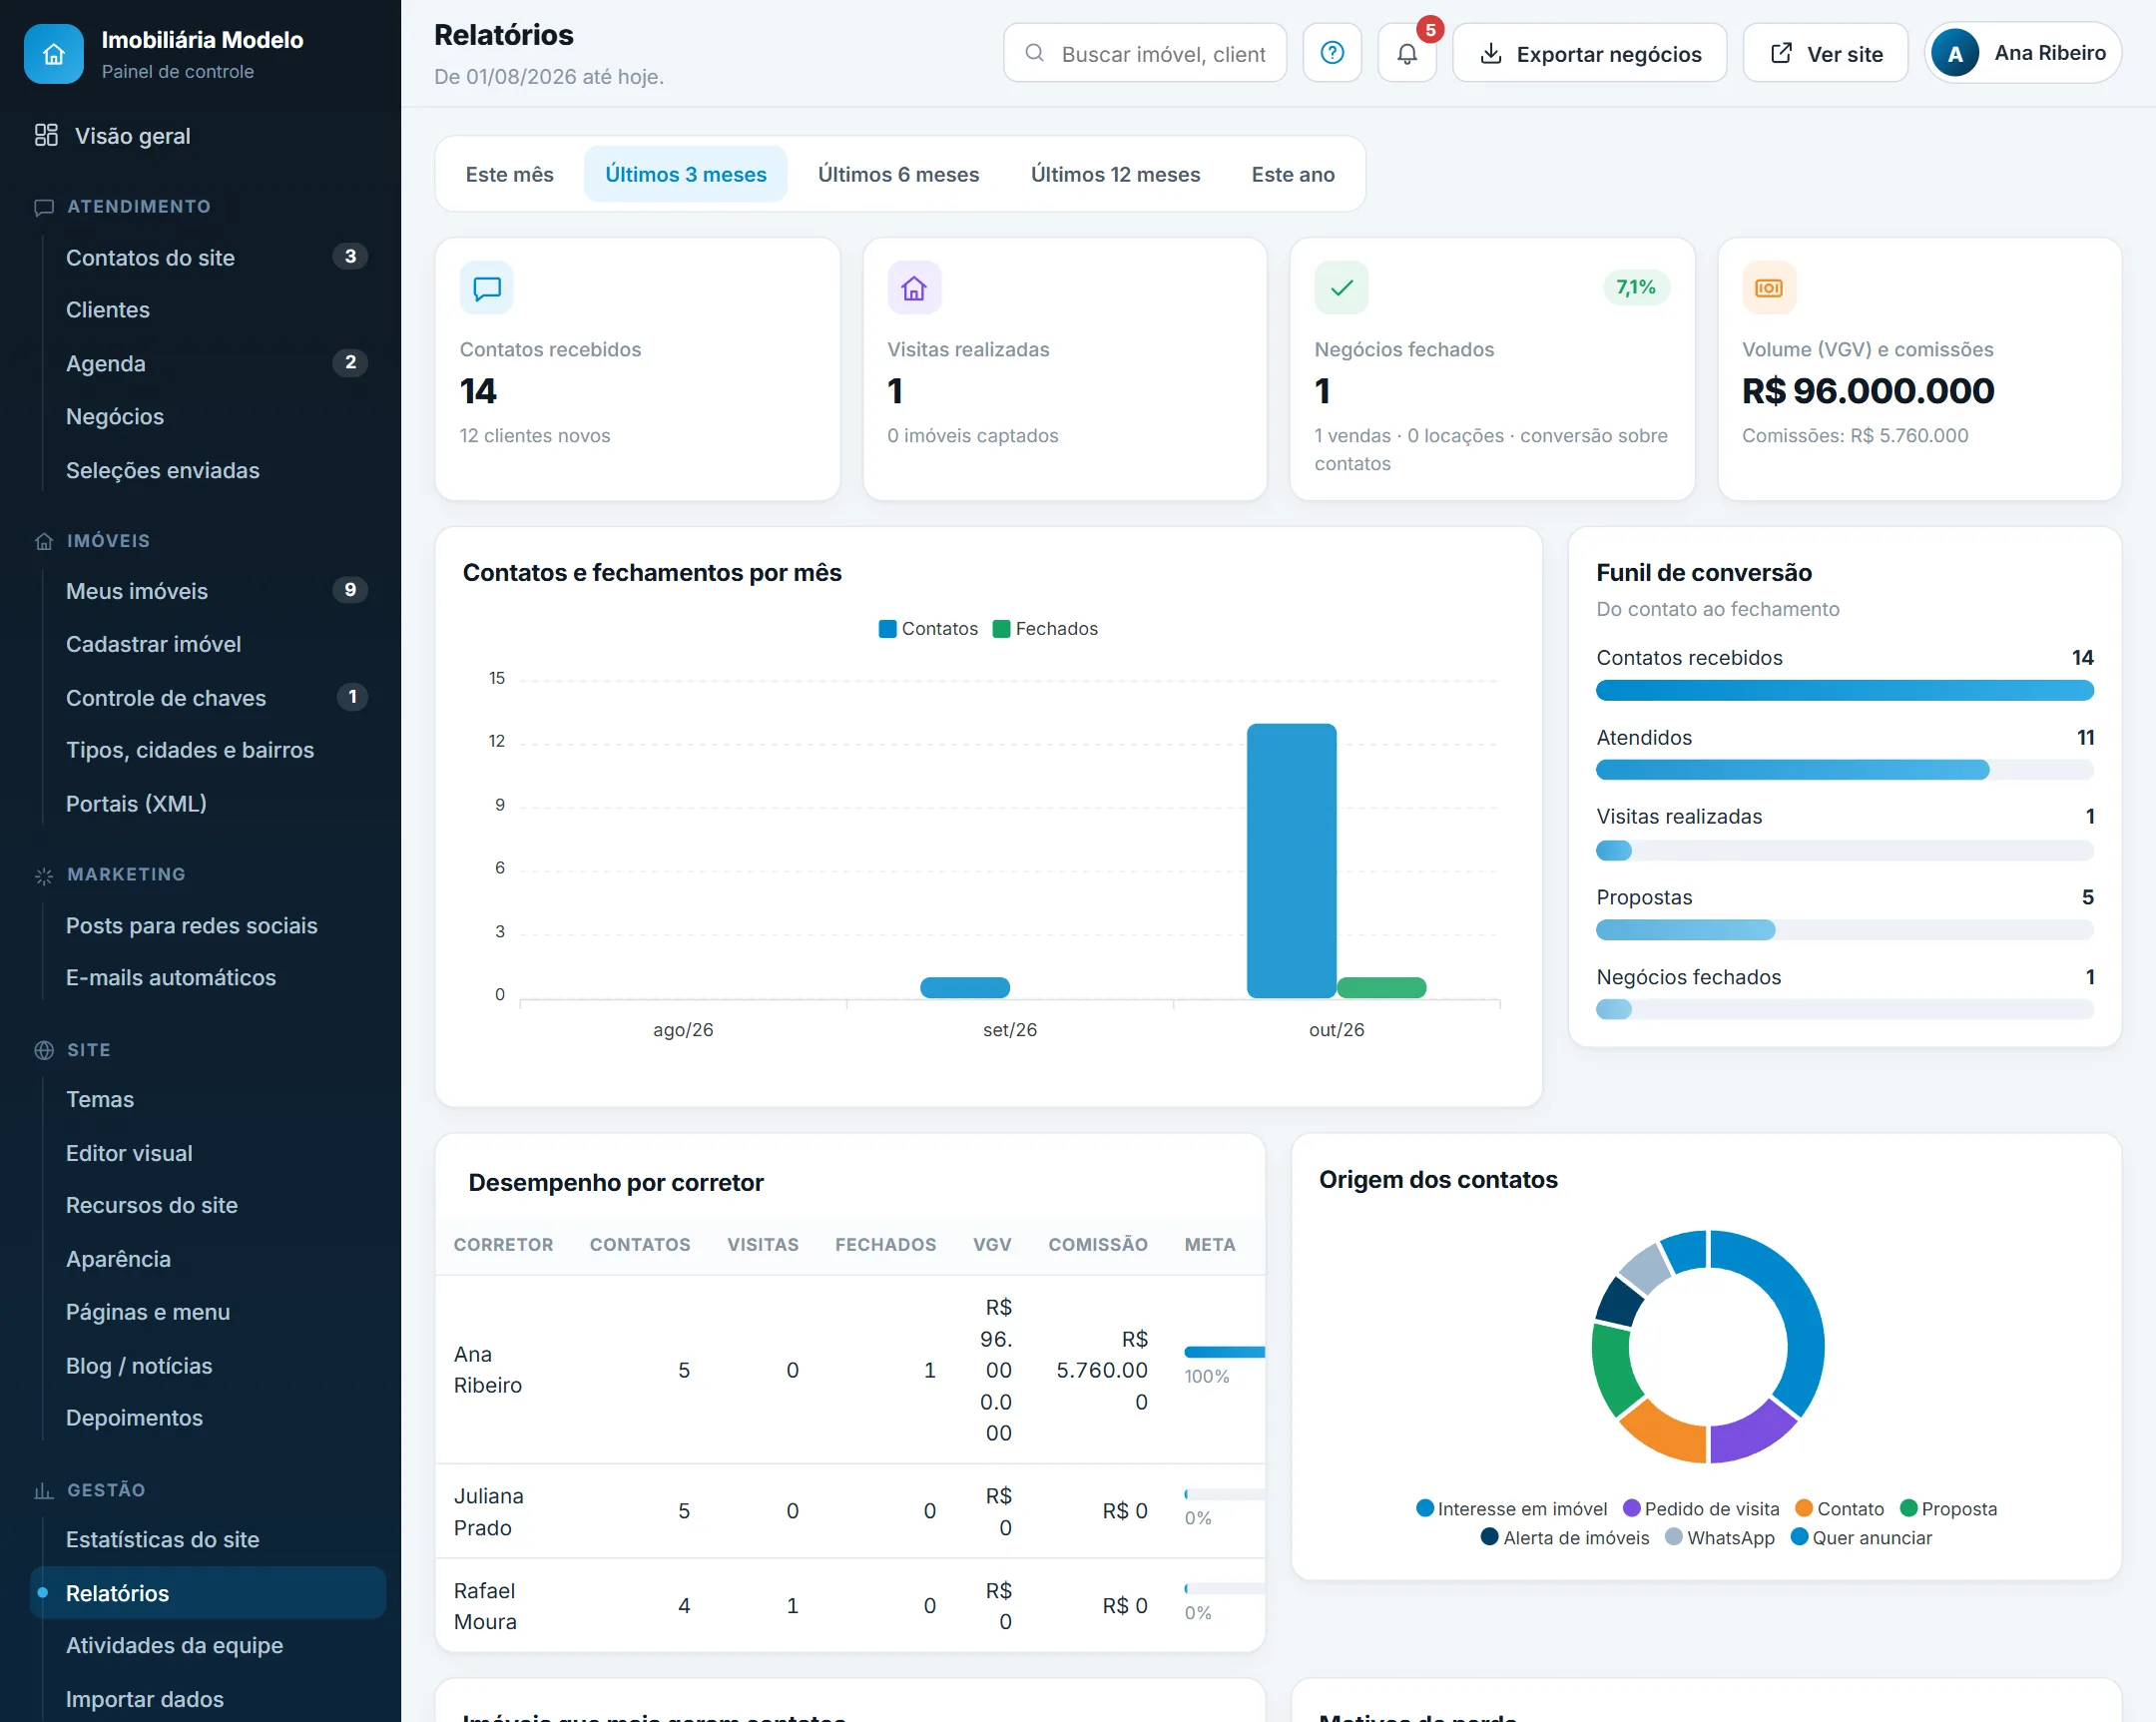Click the Juliana Prado table row name

coord(489,1511)
